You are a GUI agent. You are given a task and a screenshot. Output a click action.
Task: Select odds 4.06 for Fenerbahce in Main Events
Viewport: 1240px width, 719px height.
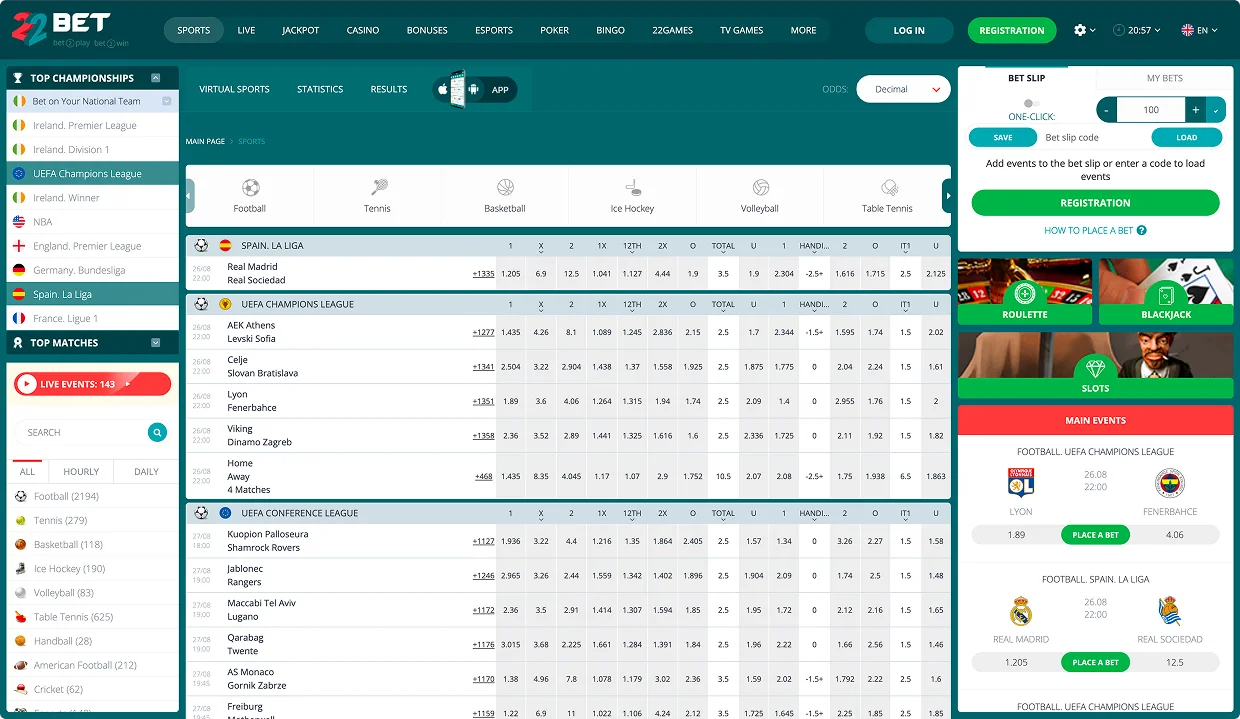(1175, 535)
